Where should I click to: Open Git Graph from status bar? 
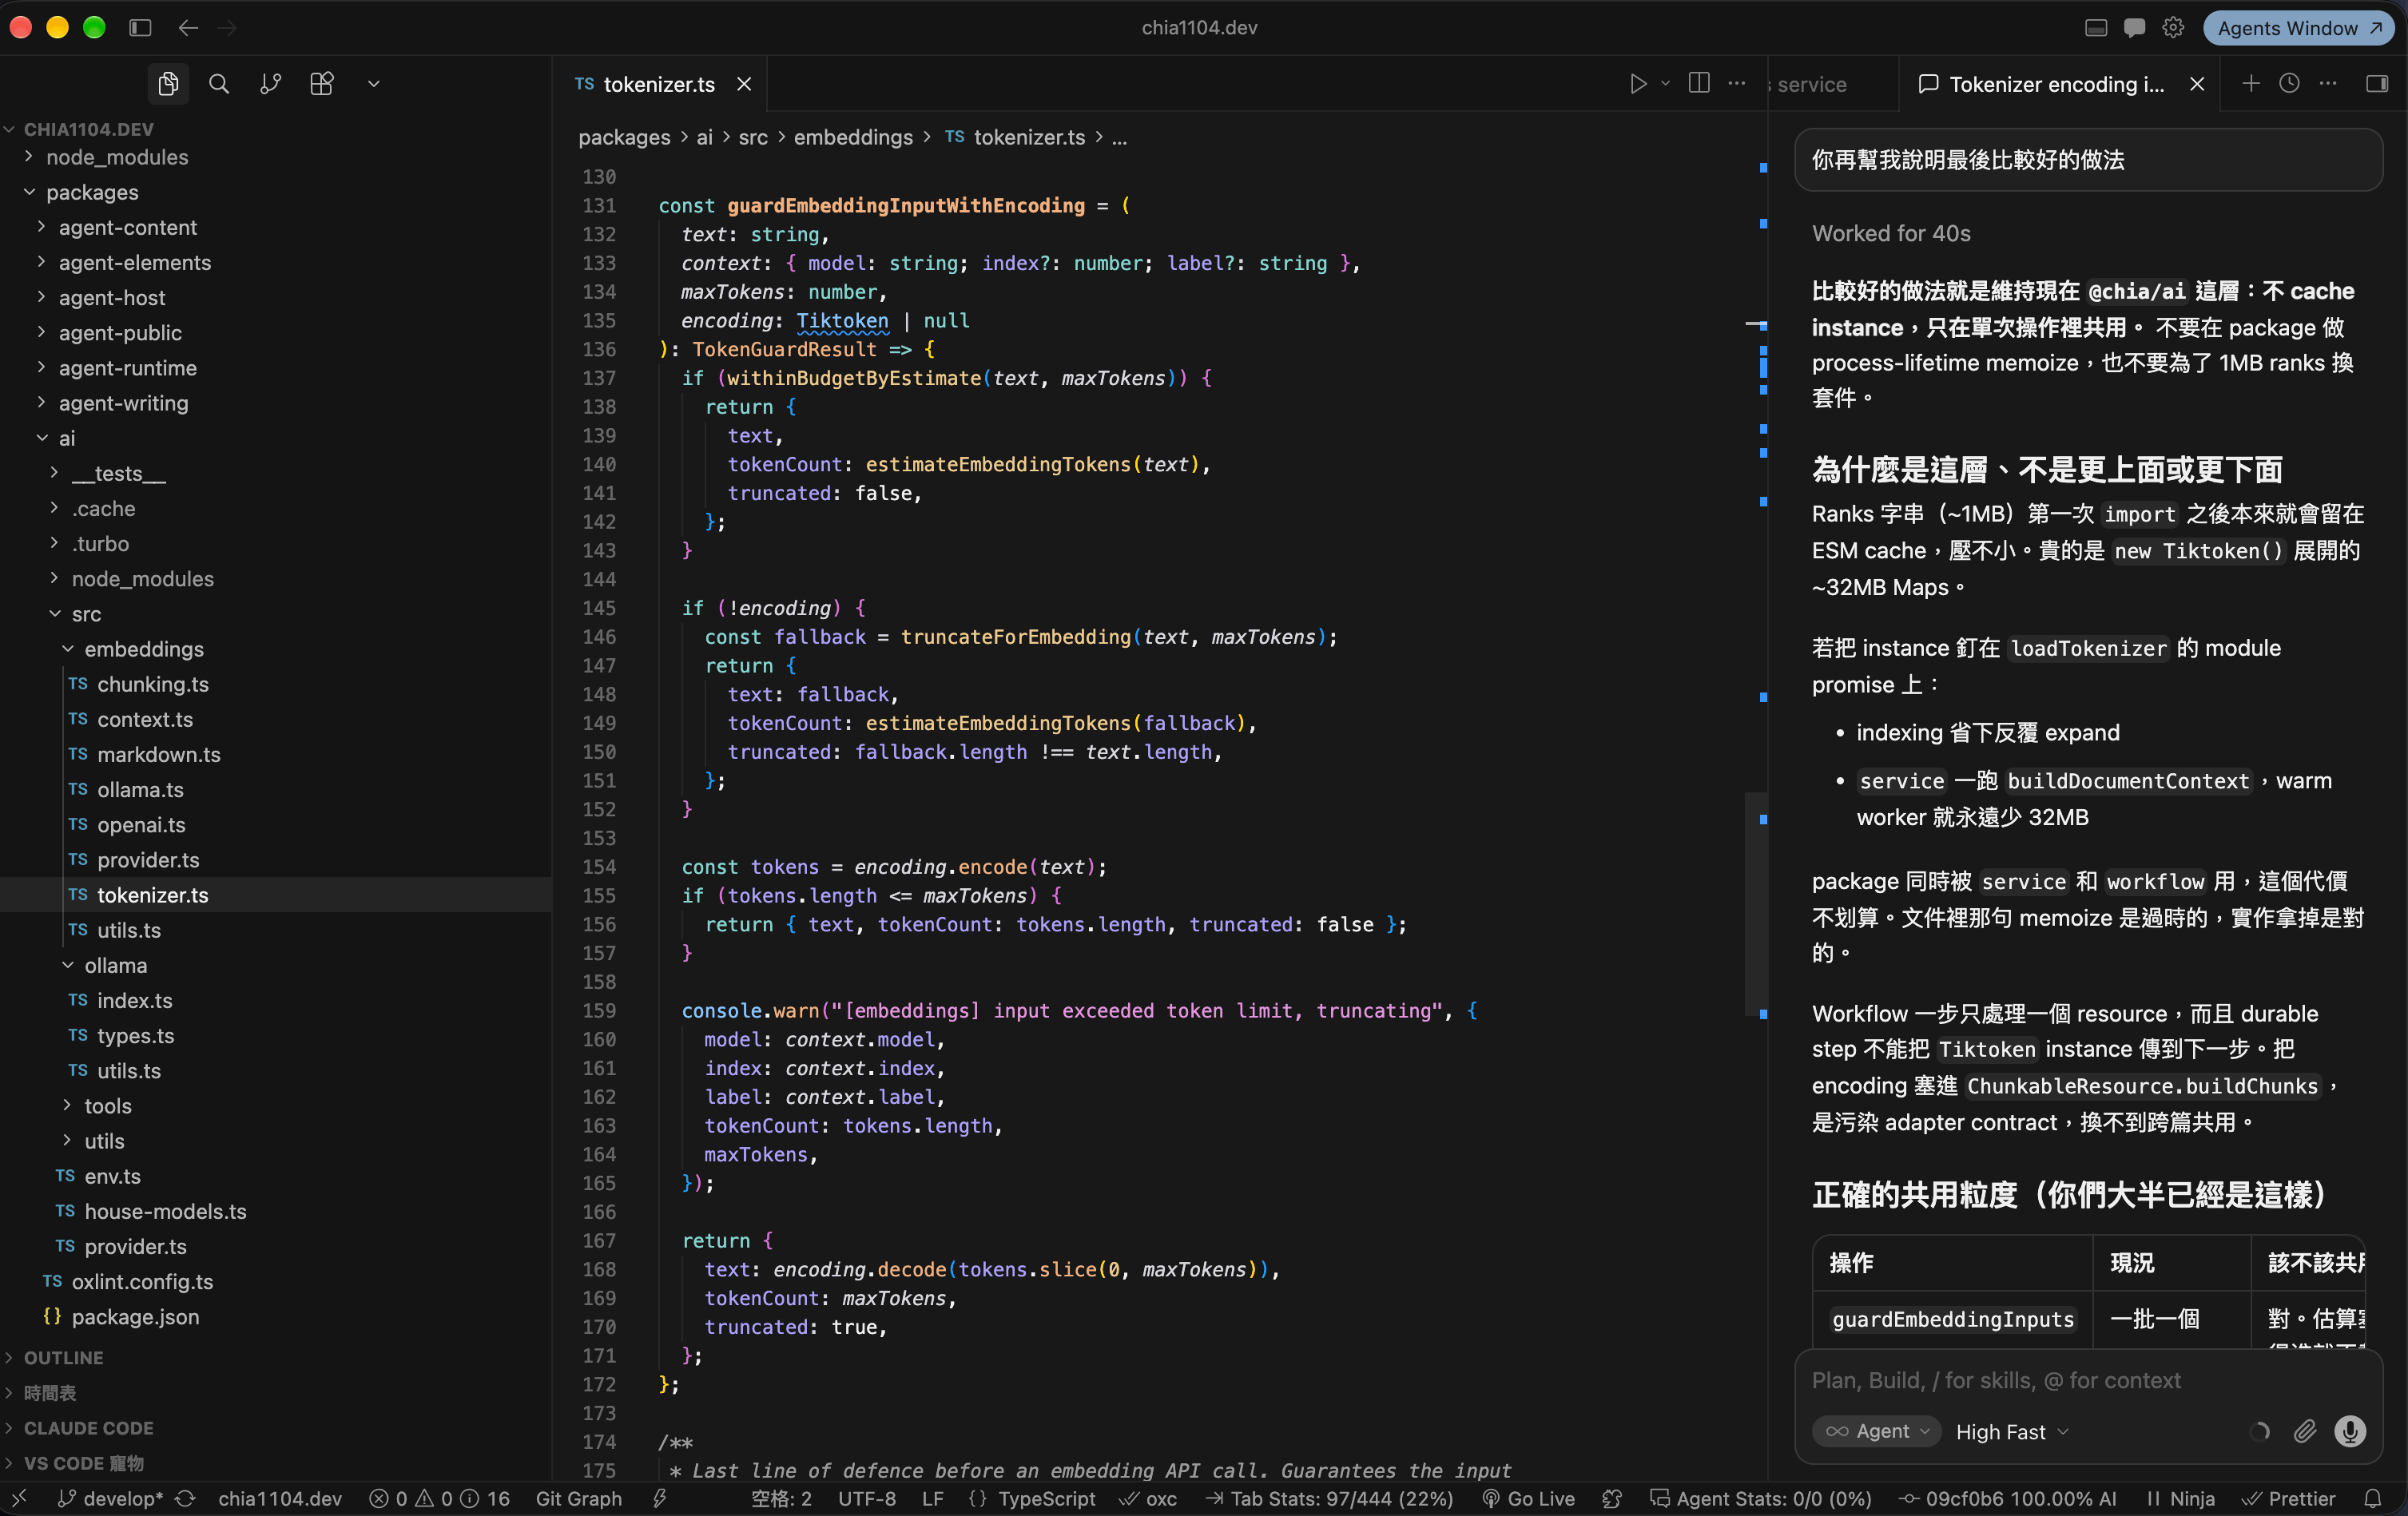[x=578, y=1498]
